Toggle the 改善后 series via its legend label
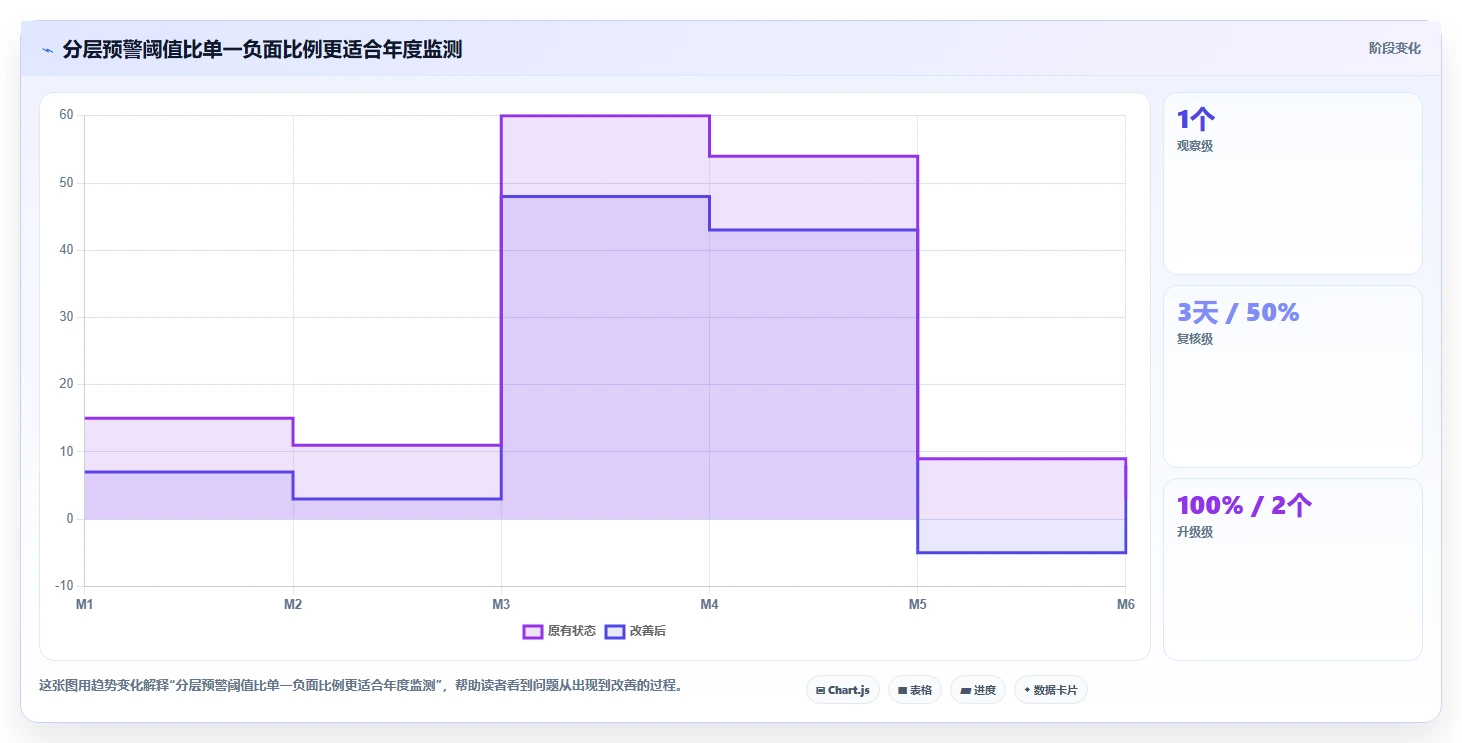 click(x=648, y=631)
